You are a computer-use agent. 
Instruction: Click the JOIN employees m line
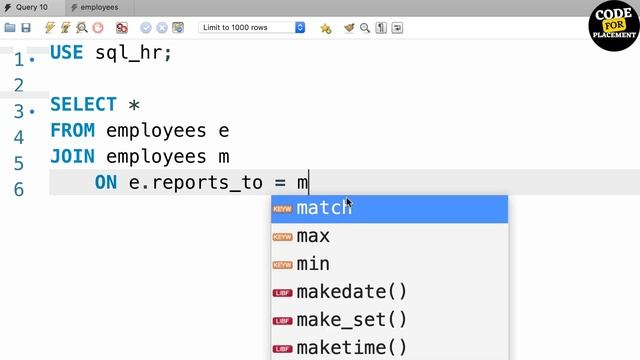tap(140, 157)
